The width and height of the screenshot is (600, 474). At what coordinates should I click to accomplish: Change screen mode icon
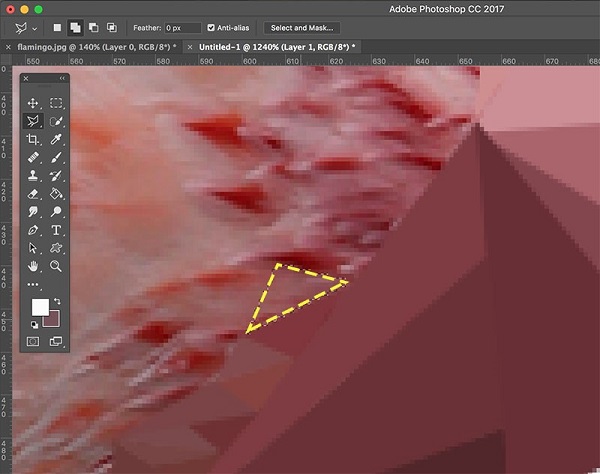tap(56, 341)
